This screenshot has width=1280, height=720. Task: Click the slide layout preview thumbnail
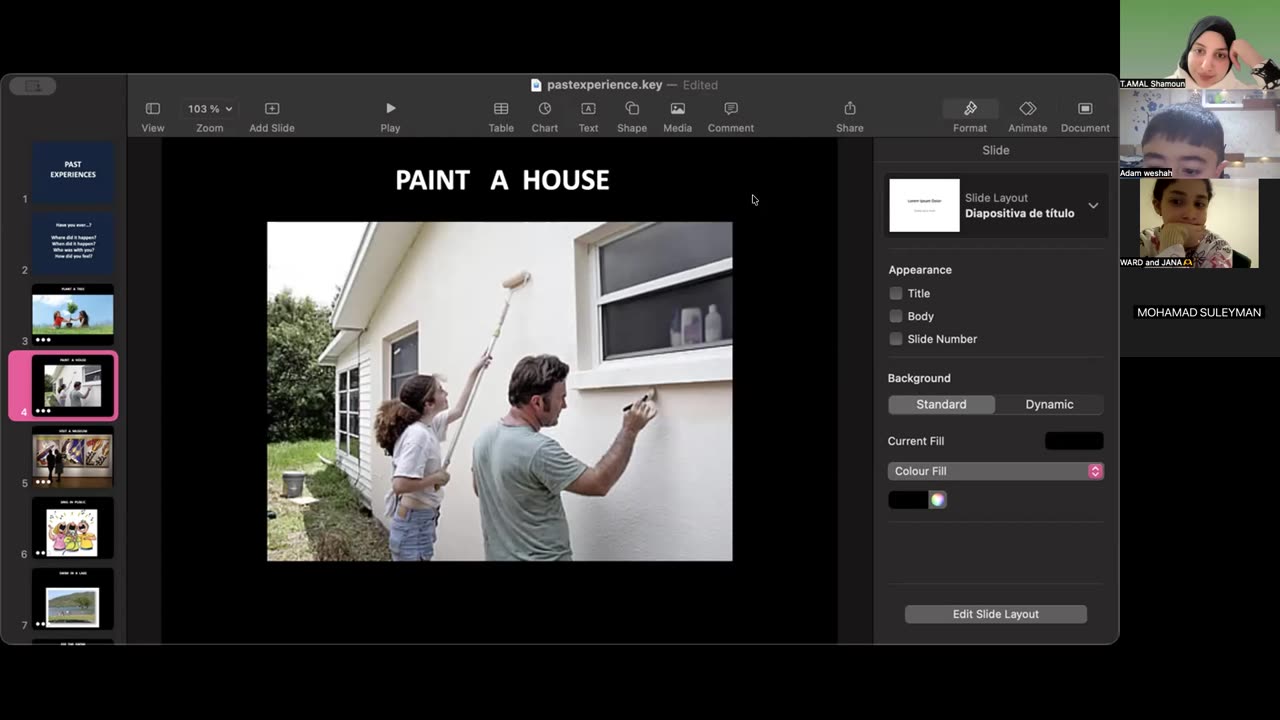tap(924, 205)
